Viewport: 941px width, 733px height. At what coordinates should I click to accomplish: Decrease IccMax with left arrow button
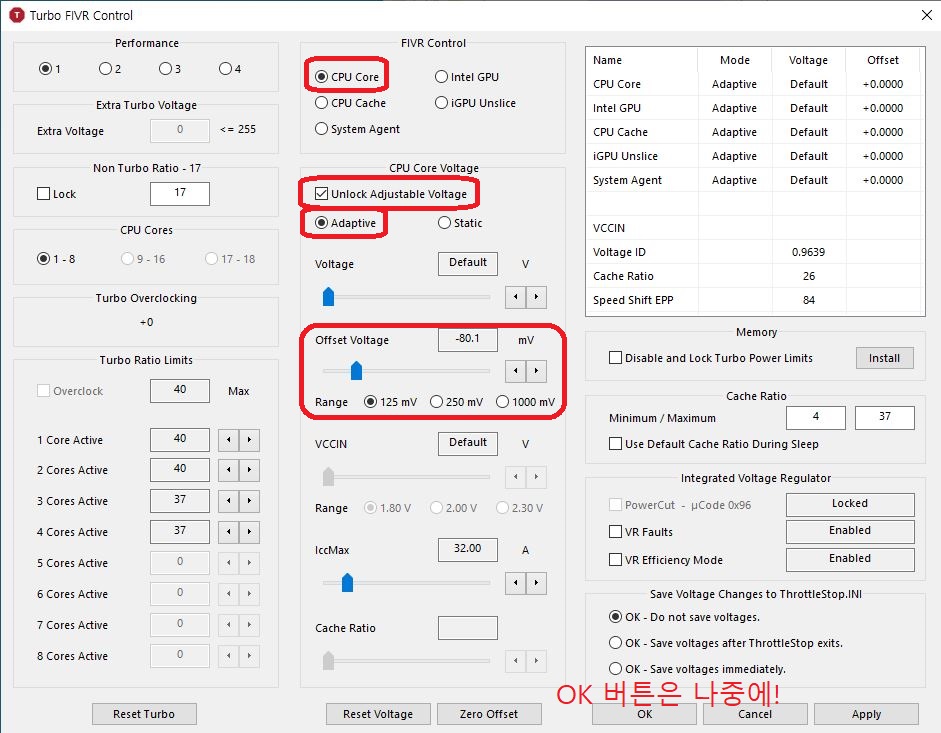point(516,582)
